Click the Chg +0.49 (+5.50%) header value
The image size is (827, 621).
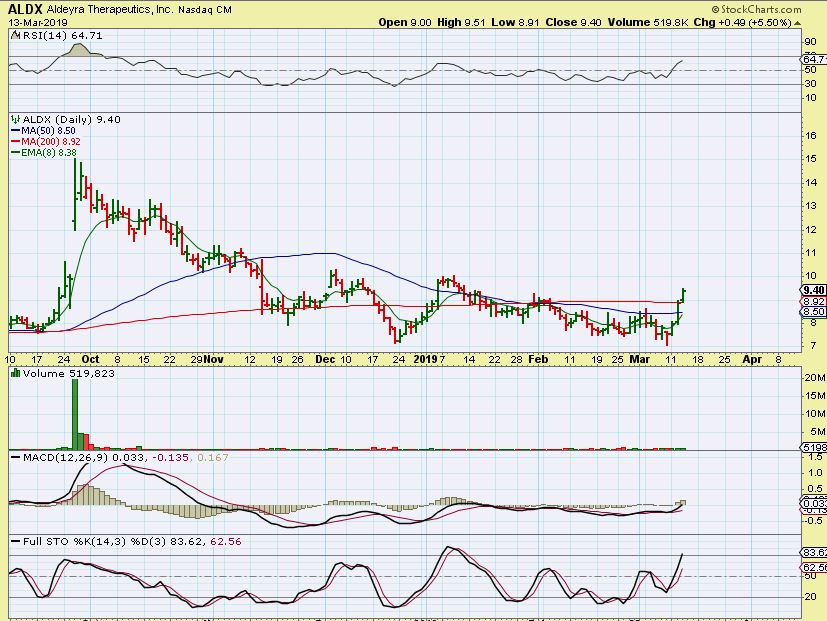coord(765,22)
